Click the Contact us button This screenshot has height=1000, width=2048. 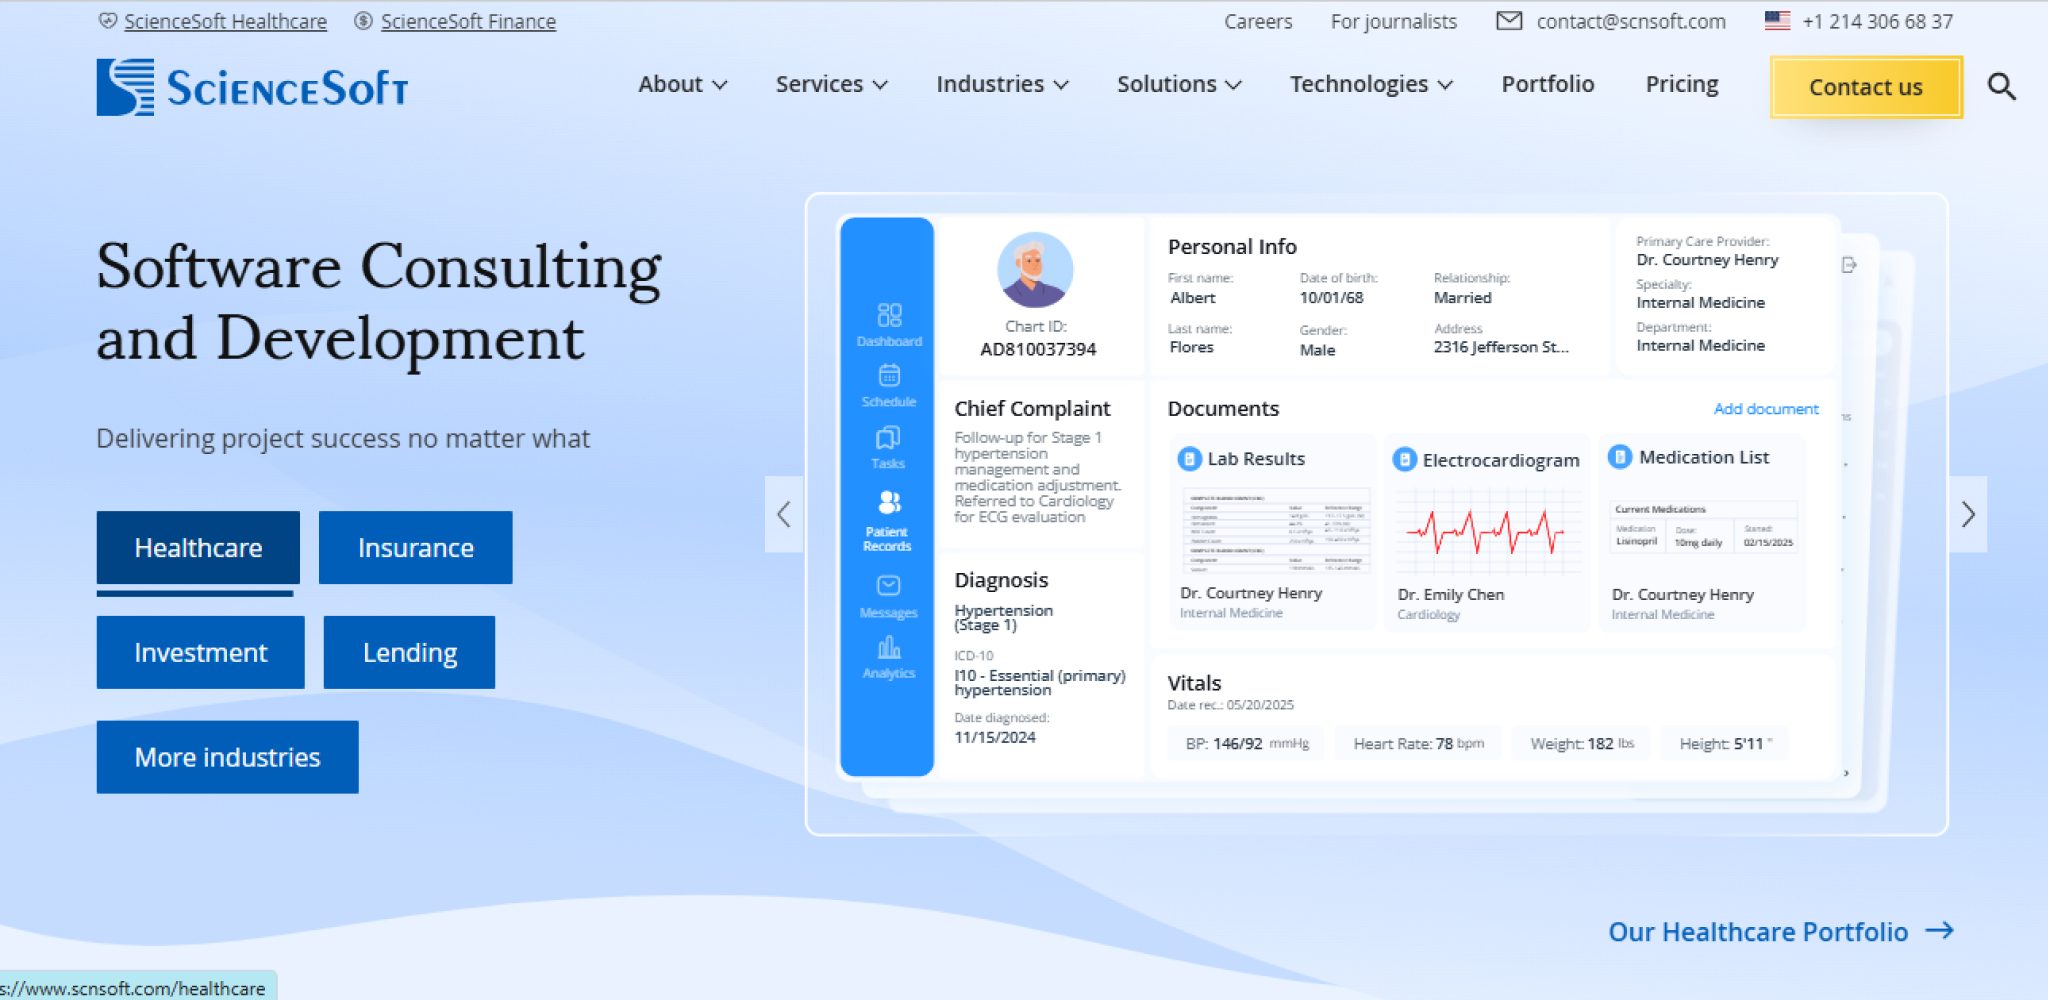coord(1866,87)
